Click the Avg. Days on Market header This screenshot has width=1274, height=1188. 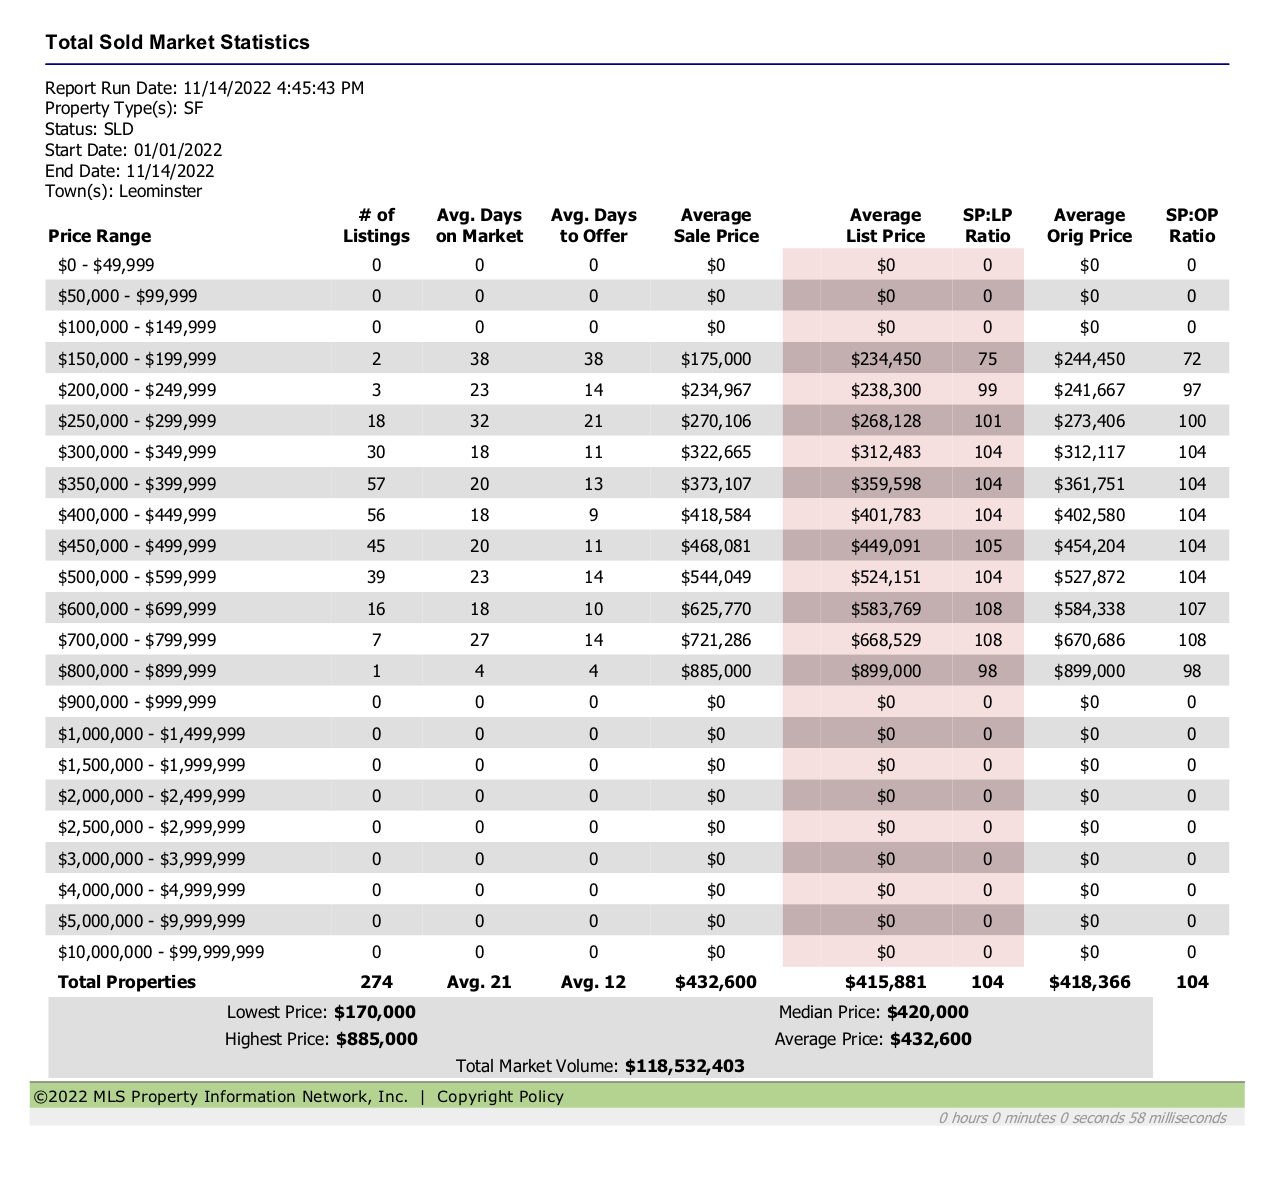[479, 226]
